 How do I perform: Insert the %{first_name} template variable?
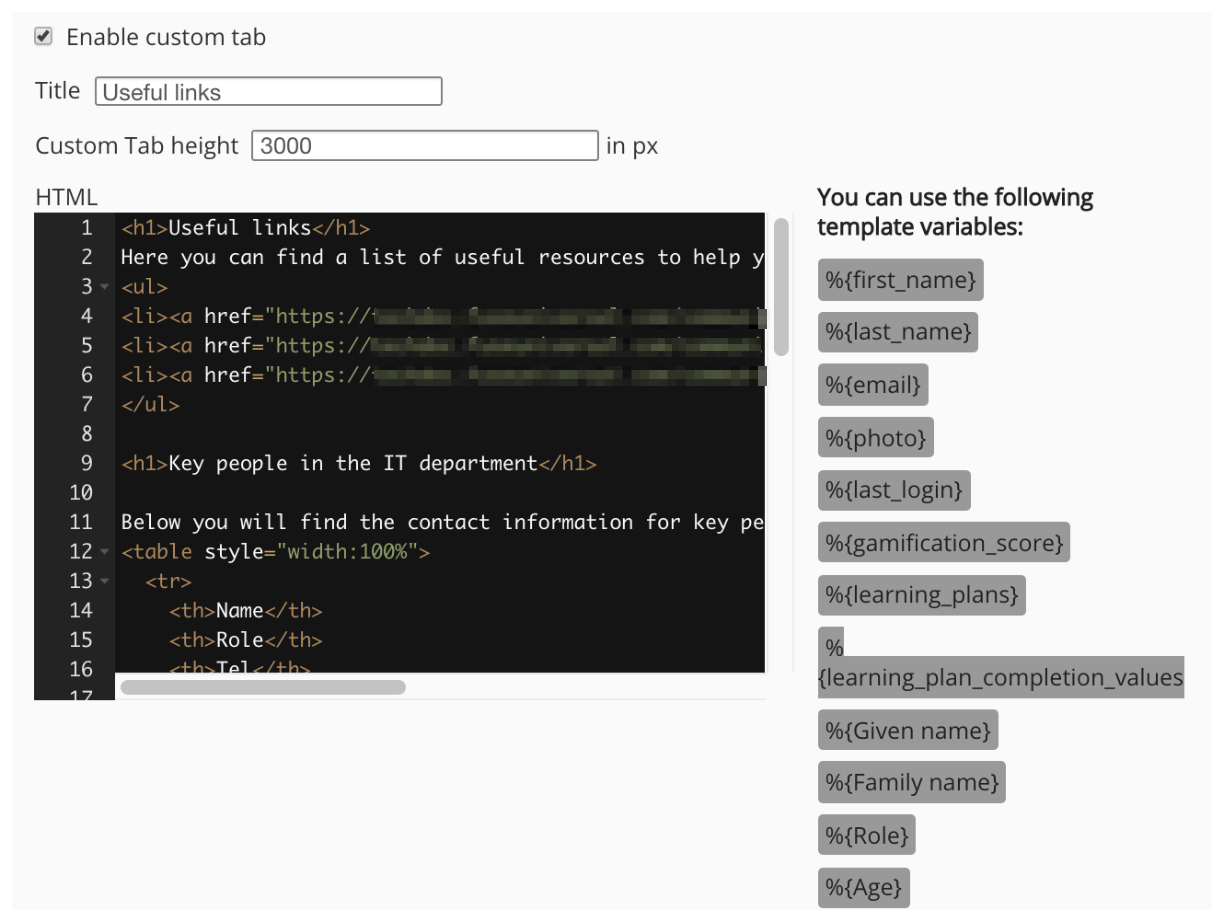899,280
